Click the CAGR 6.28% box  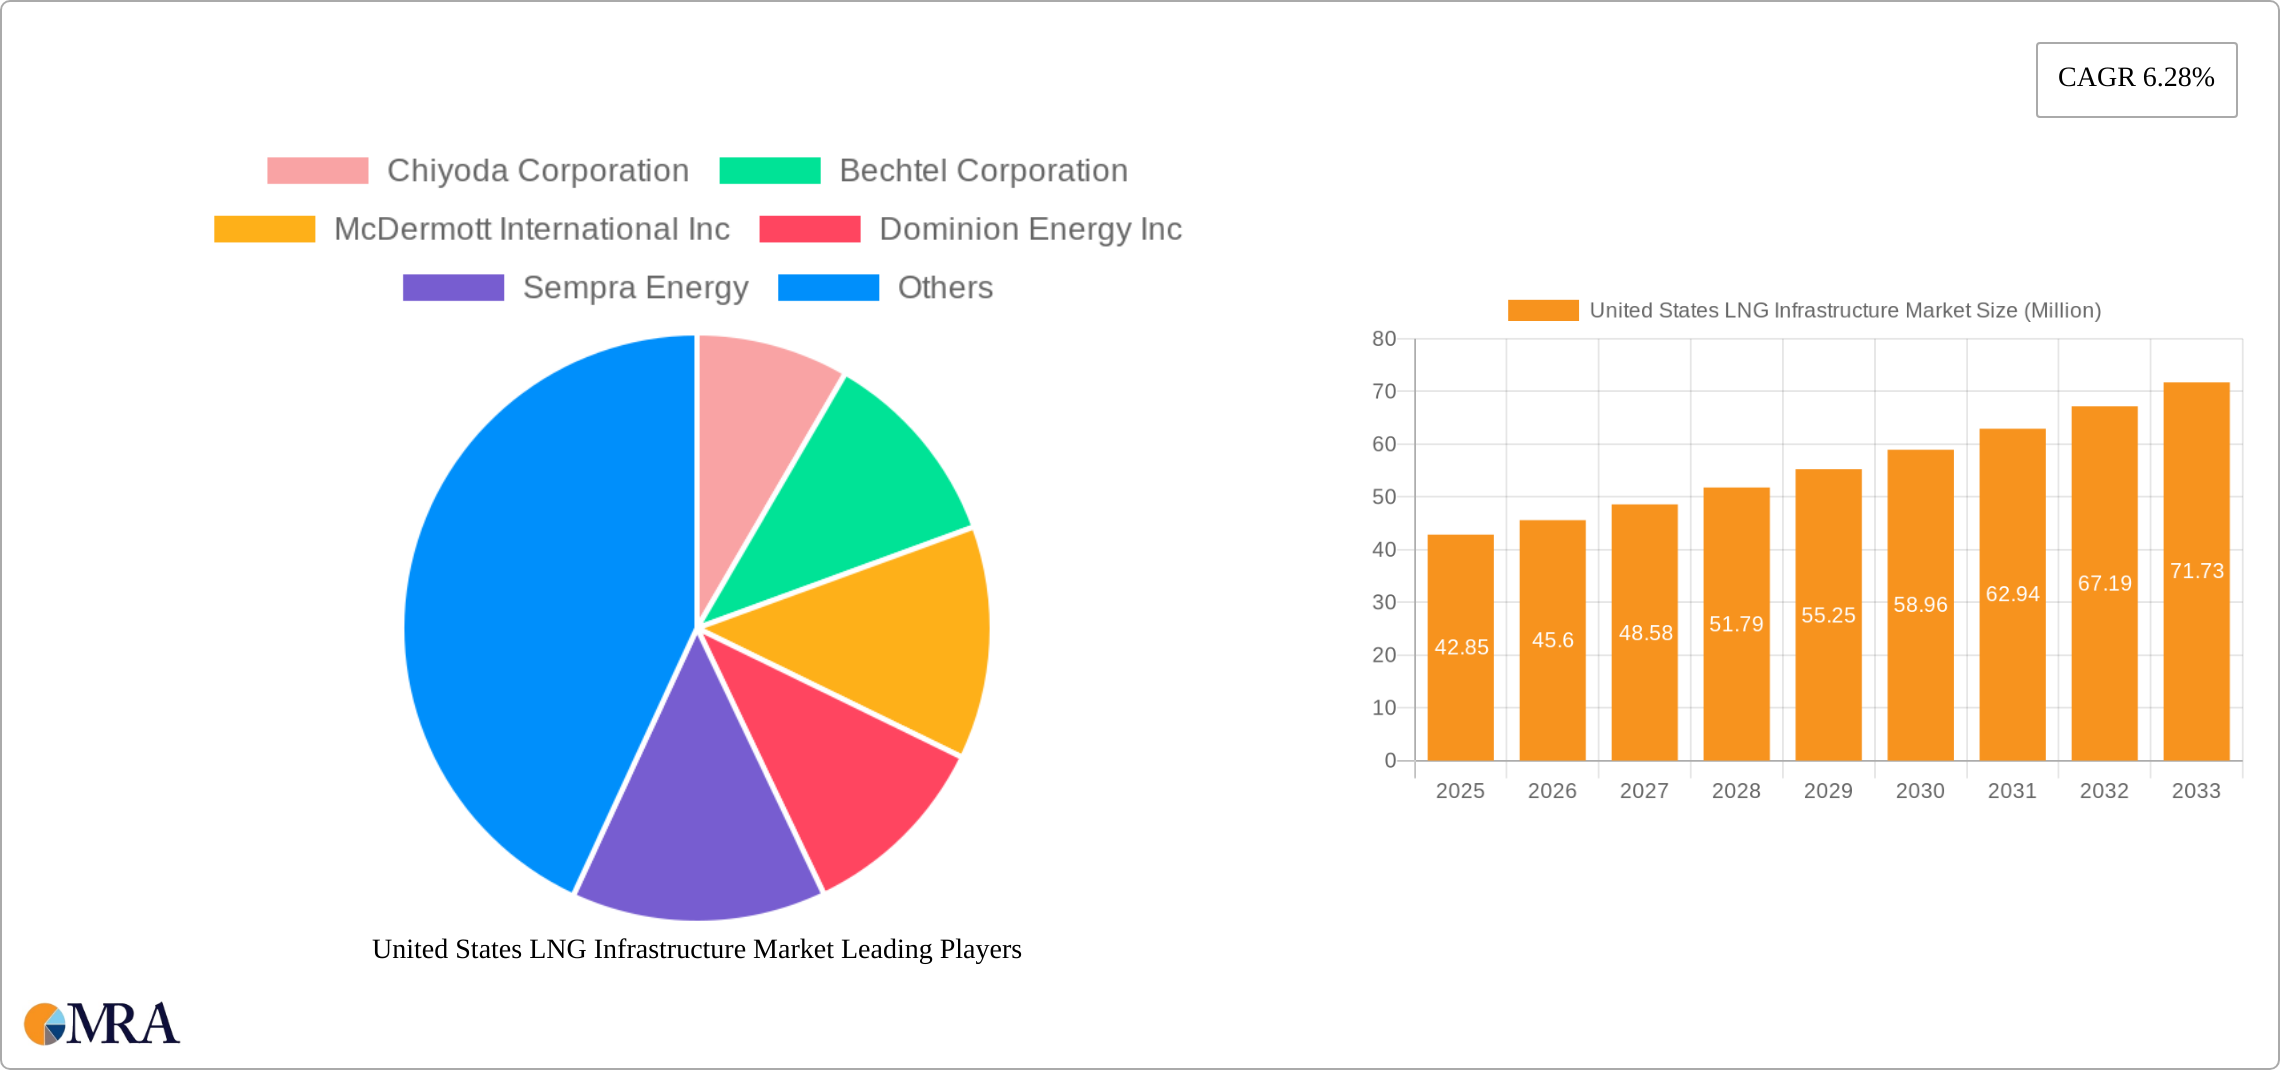[x=2137, y=80]
